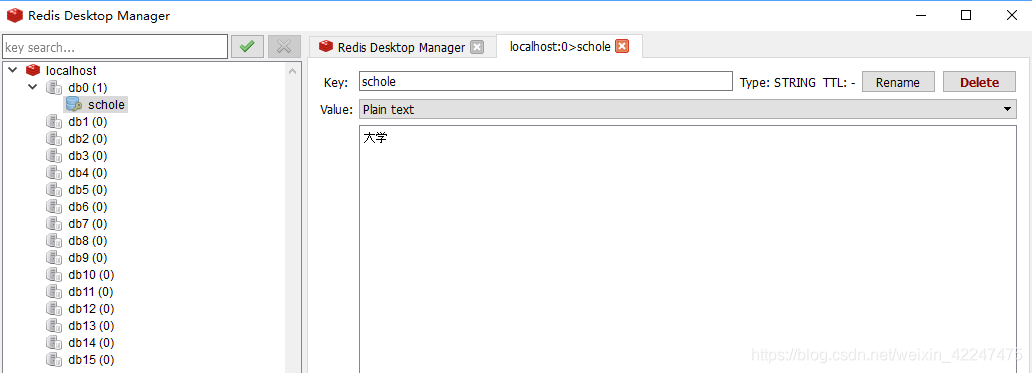Close the Redis Desktop Manager tab
Screen dimensions: 1032x373
pyautogui.click(x=477, y=47)
